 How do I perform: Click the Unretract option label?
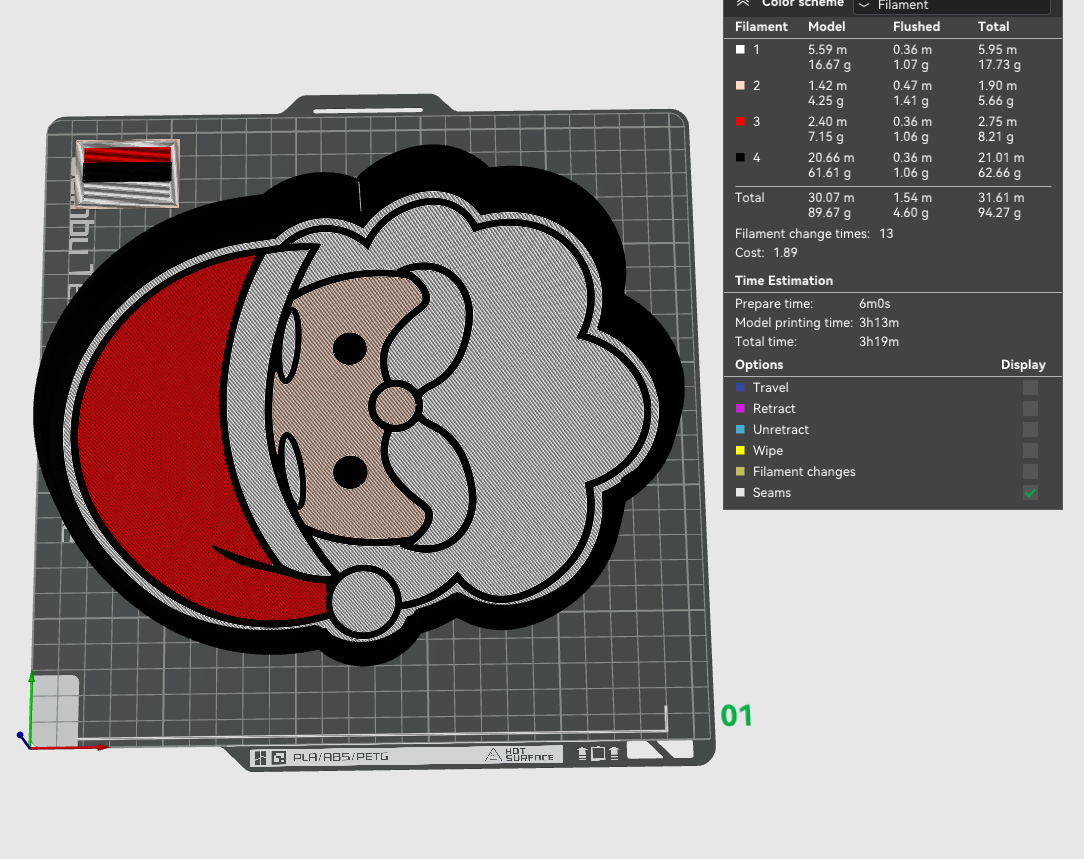tap(781, 430)
